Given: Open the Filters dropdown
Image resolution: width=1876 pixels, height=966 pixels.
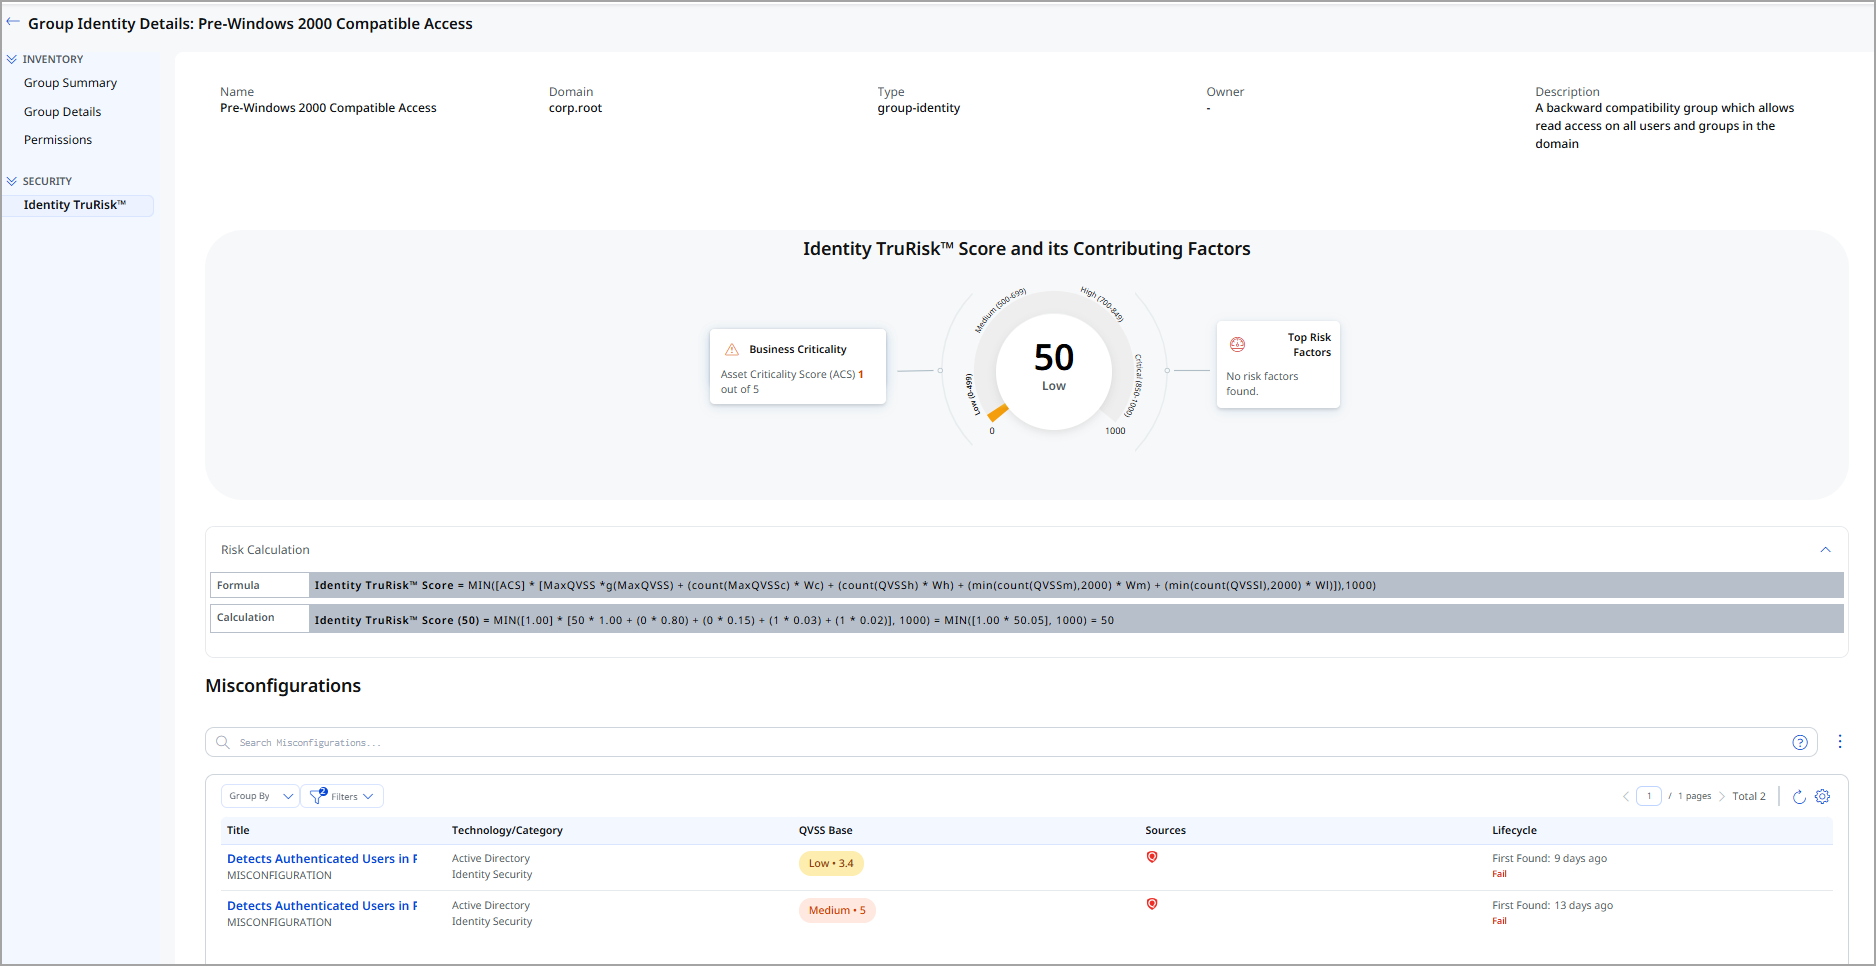Looking at the screenshot, I should (342, 797).
